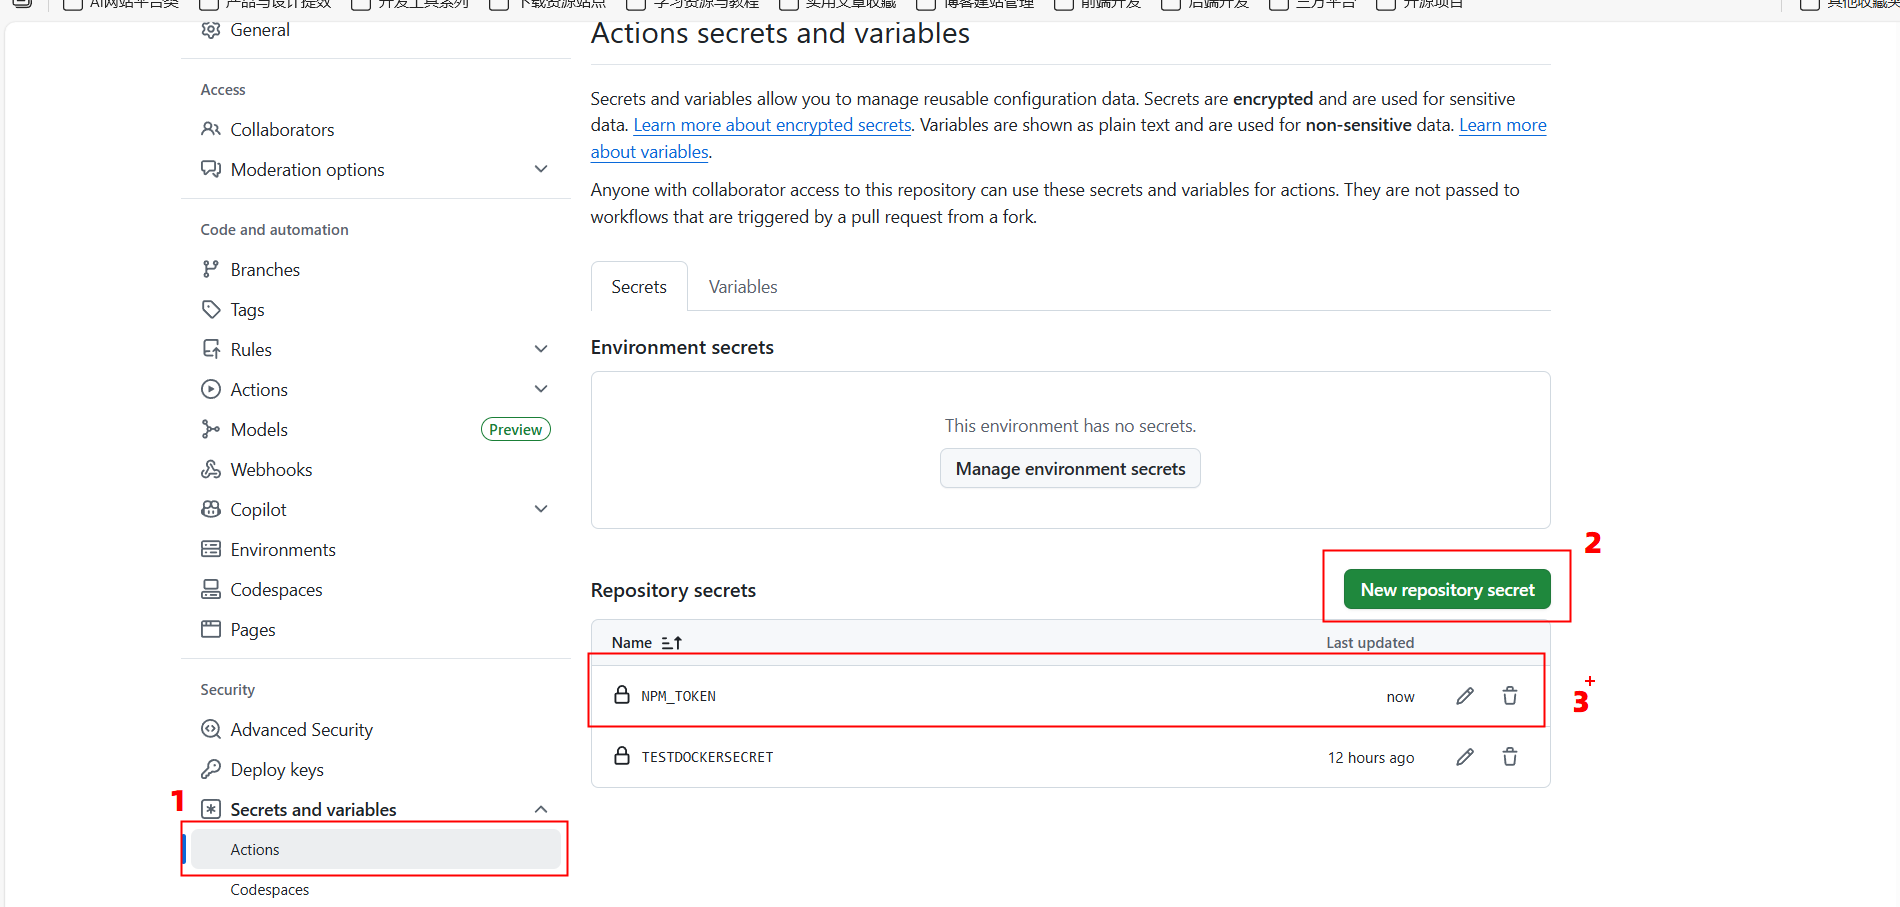This screenshot has height=907, width=1900.
Task: Open Branches settings page
Action: click(265, 270)
